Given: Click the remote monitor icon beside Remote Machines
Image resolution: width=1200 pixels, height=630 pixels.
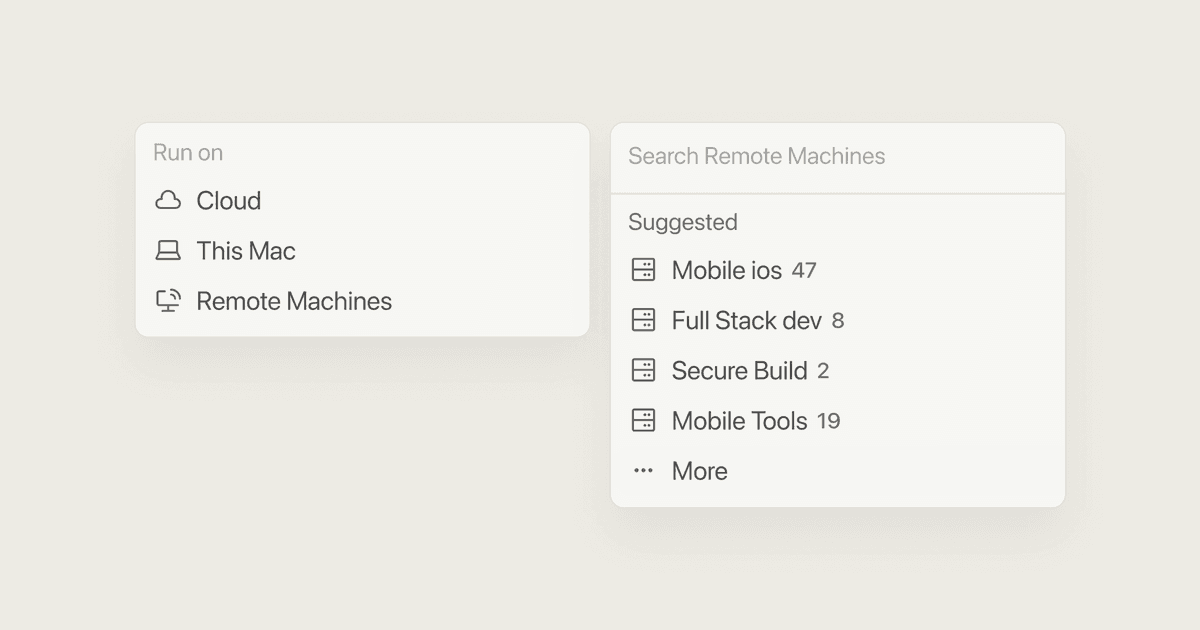Looking at the screenshot, I should (x=168, y=301).
